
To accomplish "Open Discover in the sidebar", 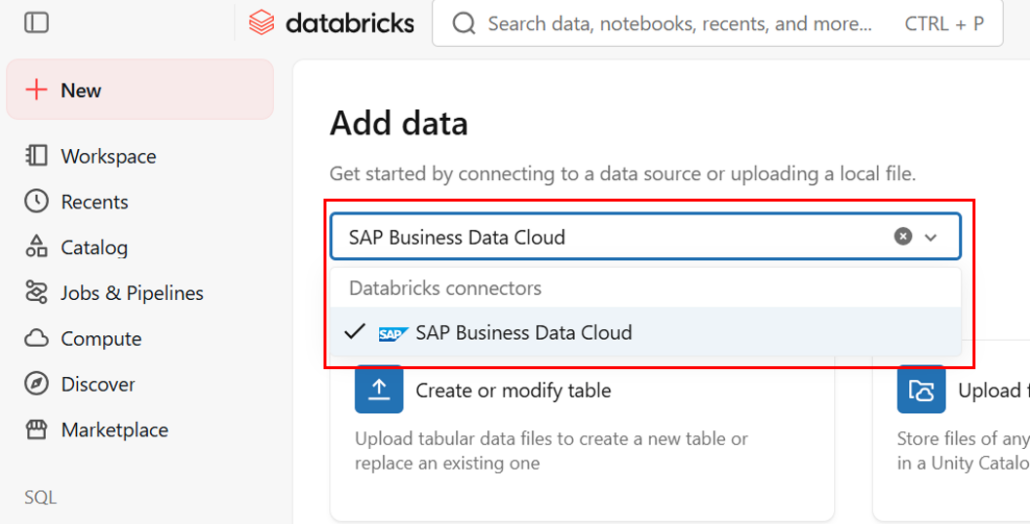I will coord(98,384).
